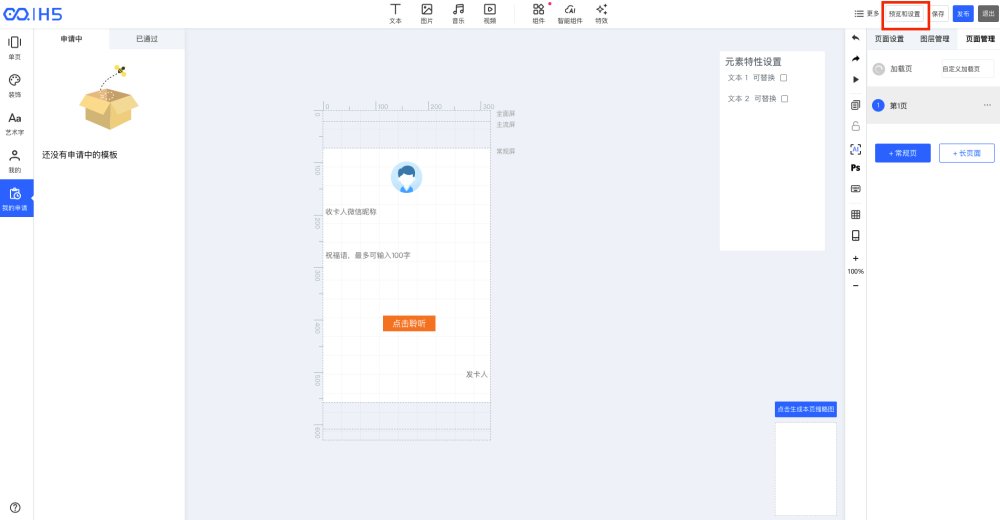Open 组件 components menu
The width and height of the screenshot is (1000, 520).
538,13
